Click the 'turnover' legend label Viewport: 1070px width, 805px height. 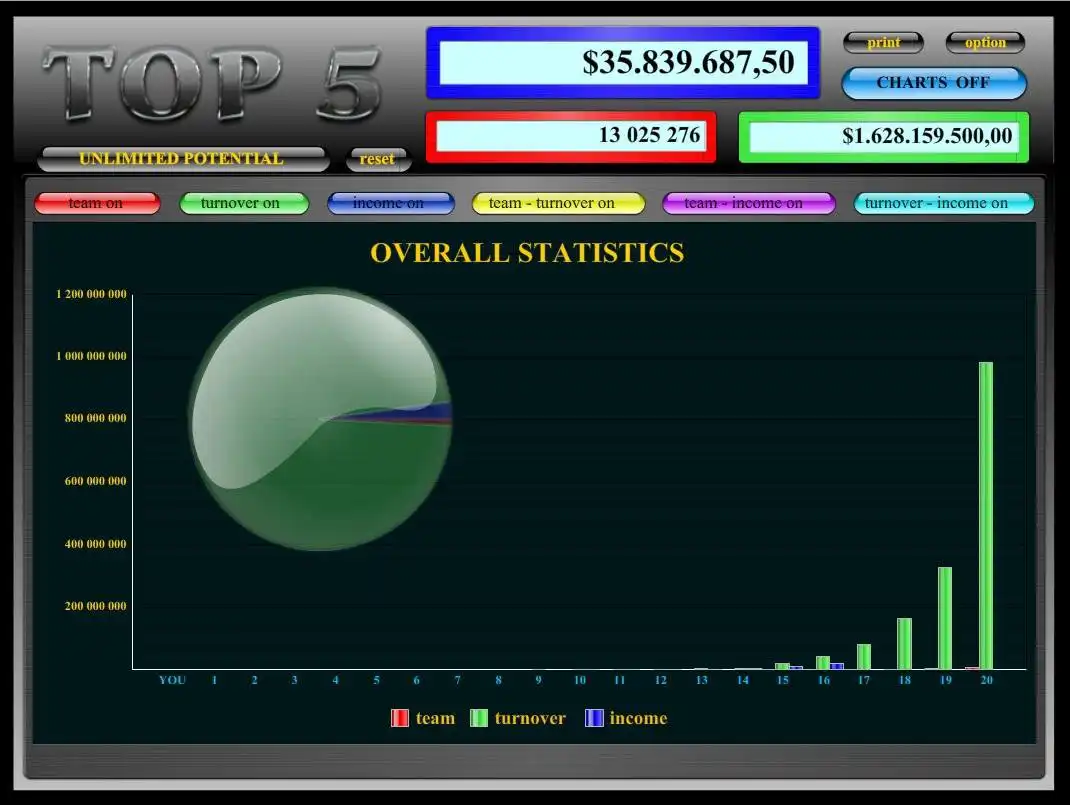point(530,718)
